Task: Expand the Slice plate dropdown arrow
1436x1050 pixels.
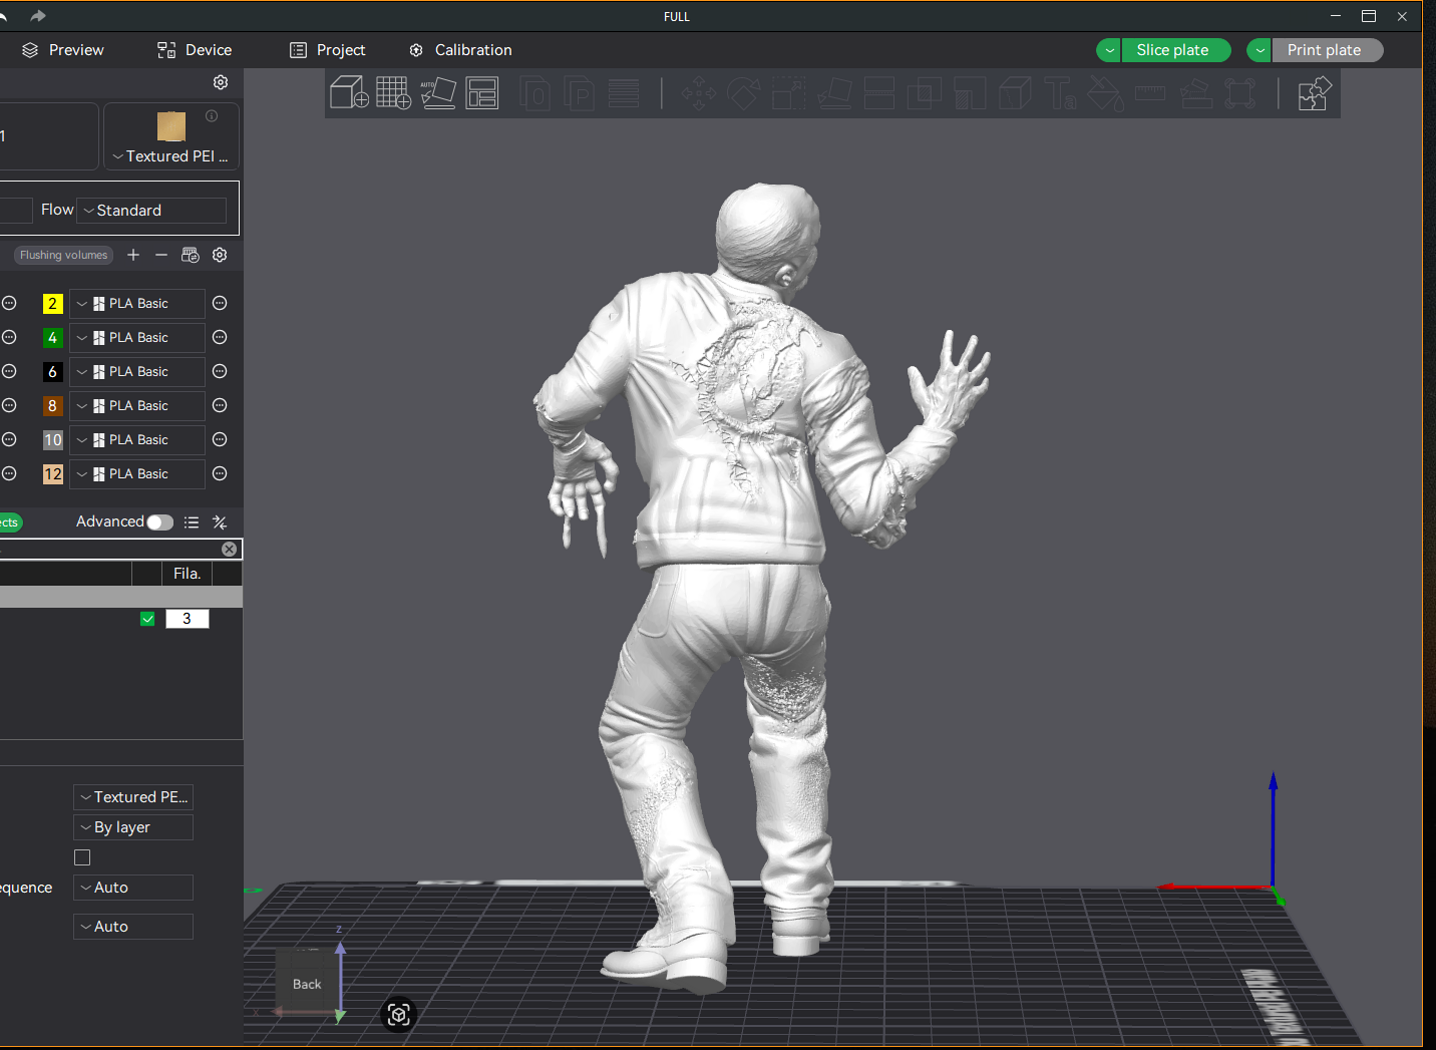Action: click(x=1109, y=50)
